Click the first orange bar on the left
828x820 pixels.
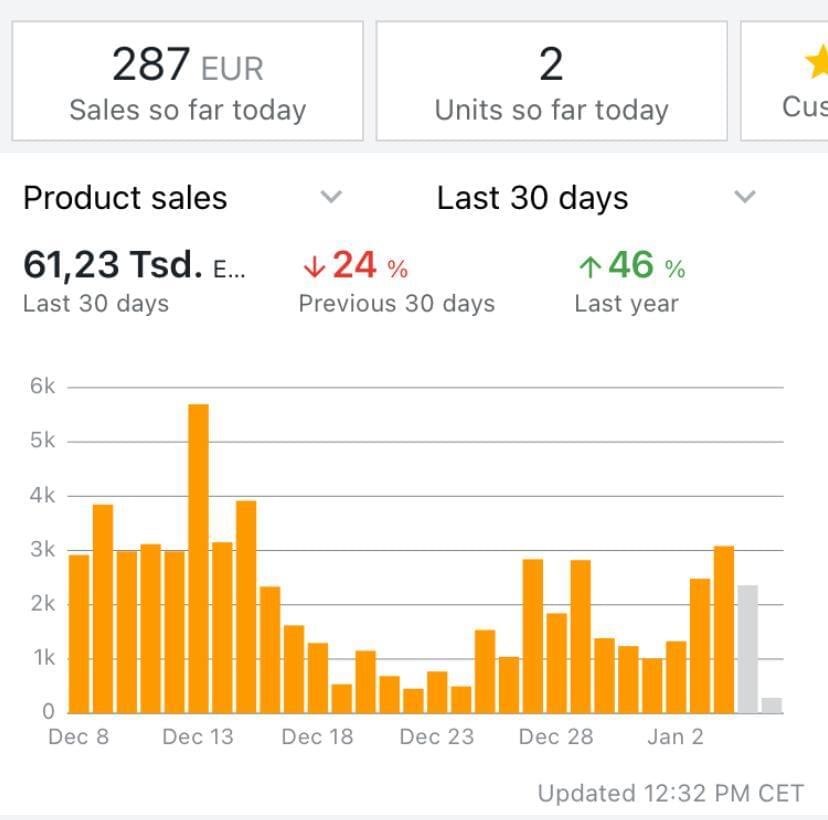point(79,633)
